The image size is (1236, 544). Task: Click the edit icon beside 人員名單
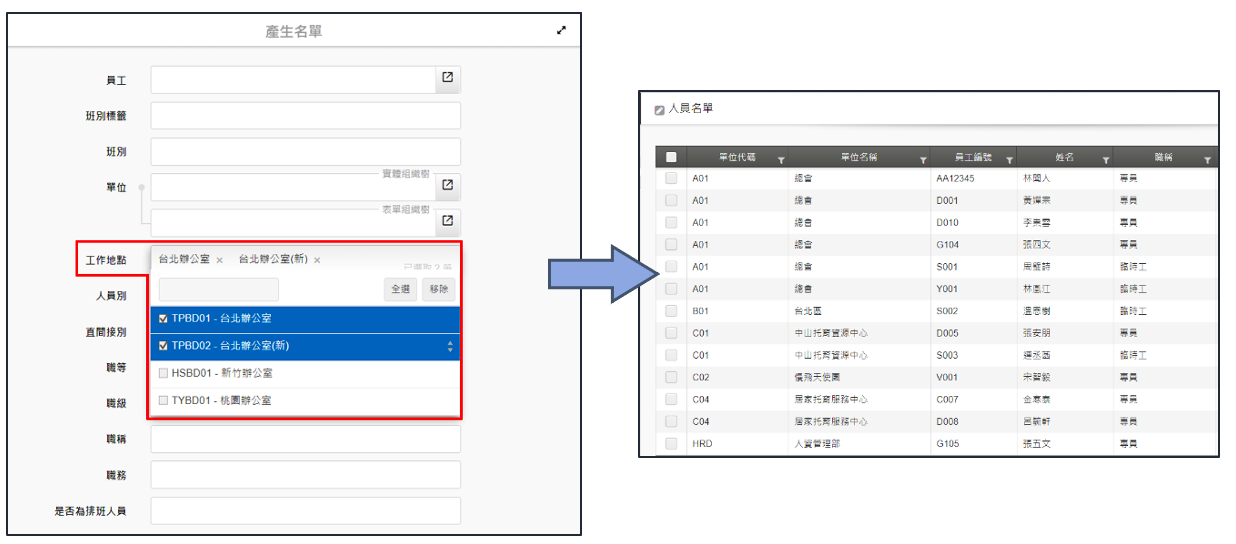tap(659, 109)
